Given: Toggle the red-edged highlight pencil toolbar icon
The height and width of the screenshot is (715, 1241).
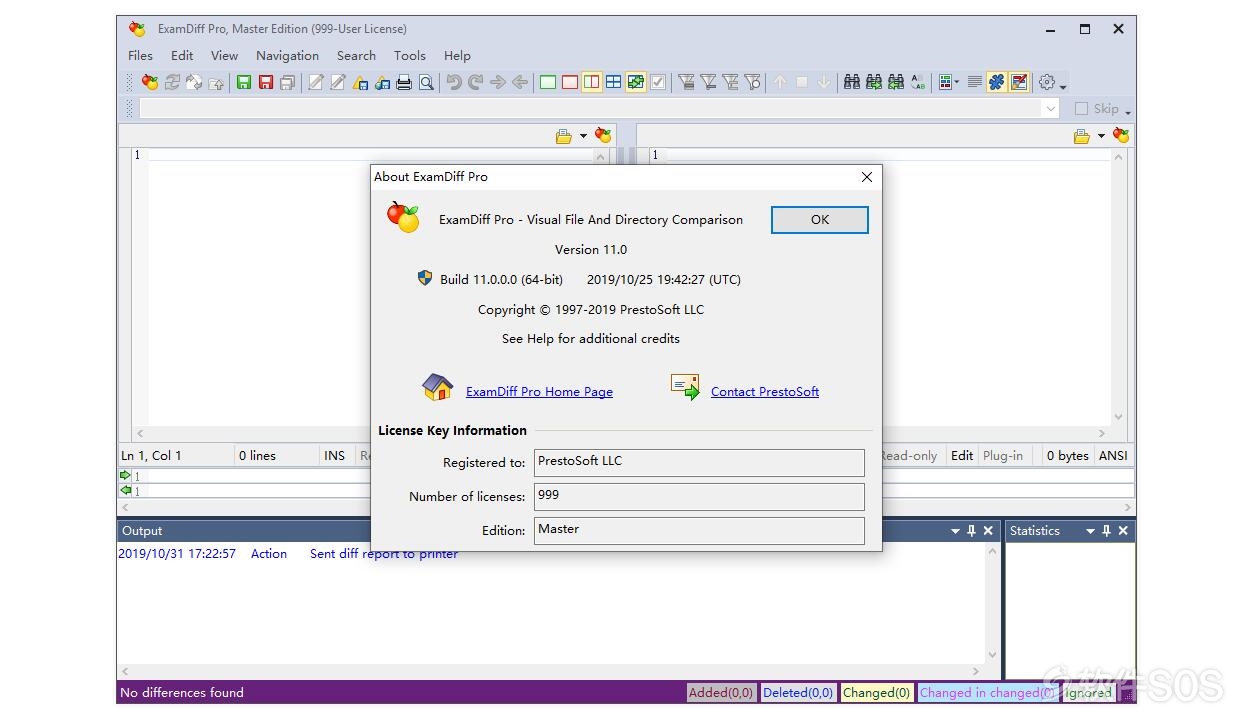Looking at the screenshot, I should point(1019,82).
